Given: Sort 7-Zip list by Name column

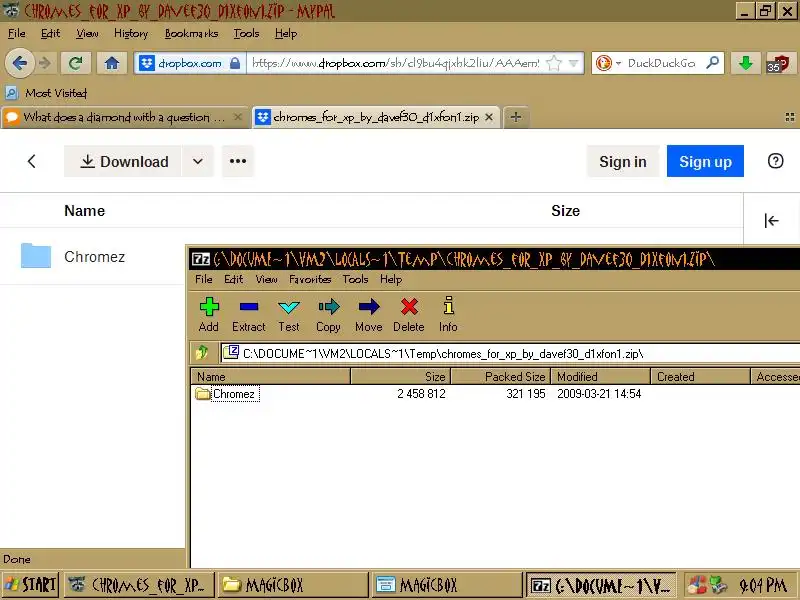Looking at the screenshot, I should click(270, 377).
